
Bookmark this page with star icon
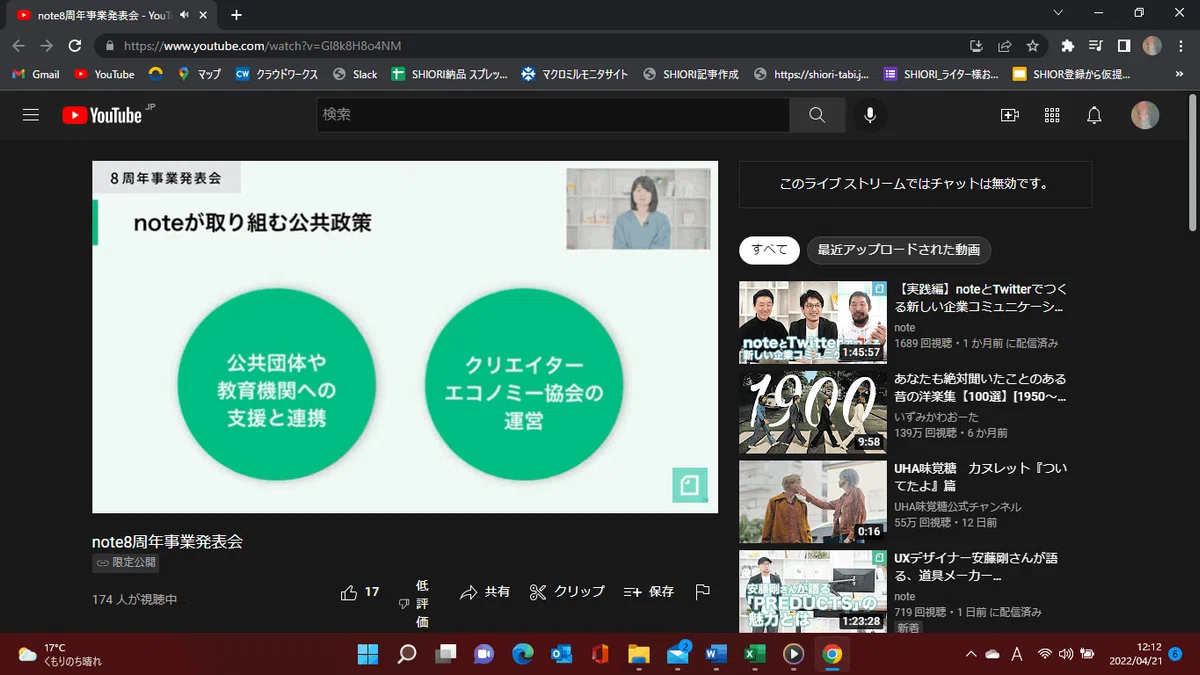(x=1033, y=46)
